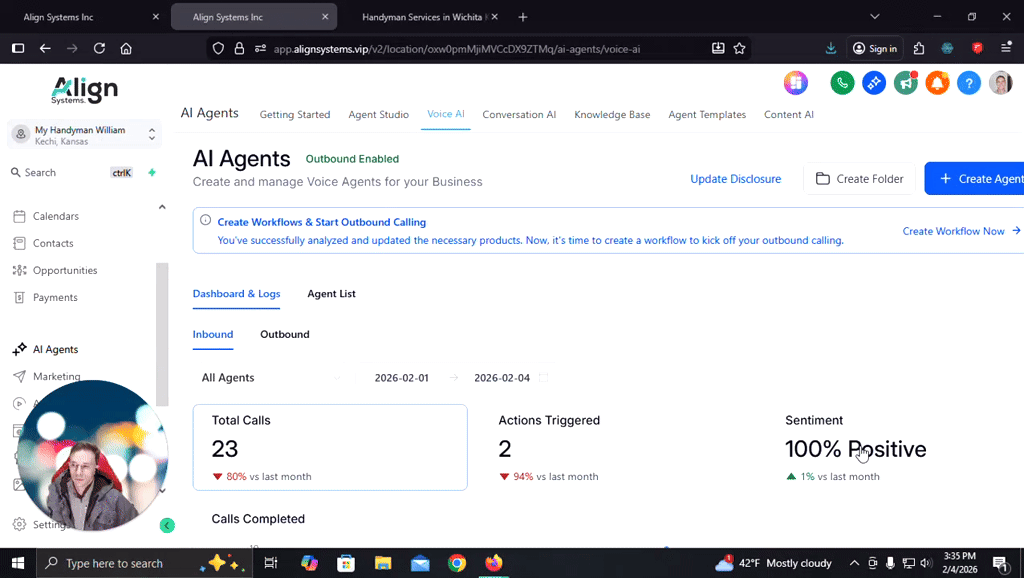This screenshot has width=1024, height=578.
Task: Toggle Firefox sidebar icon
Action: tap(18, 48)
